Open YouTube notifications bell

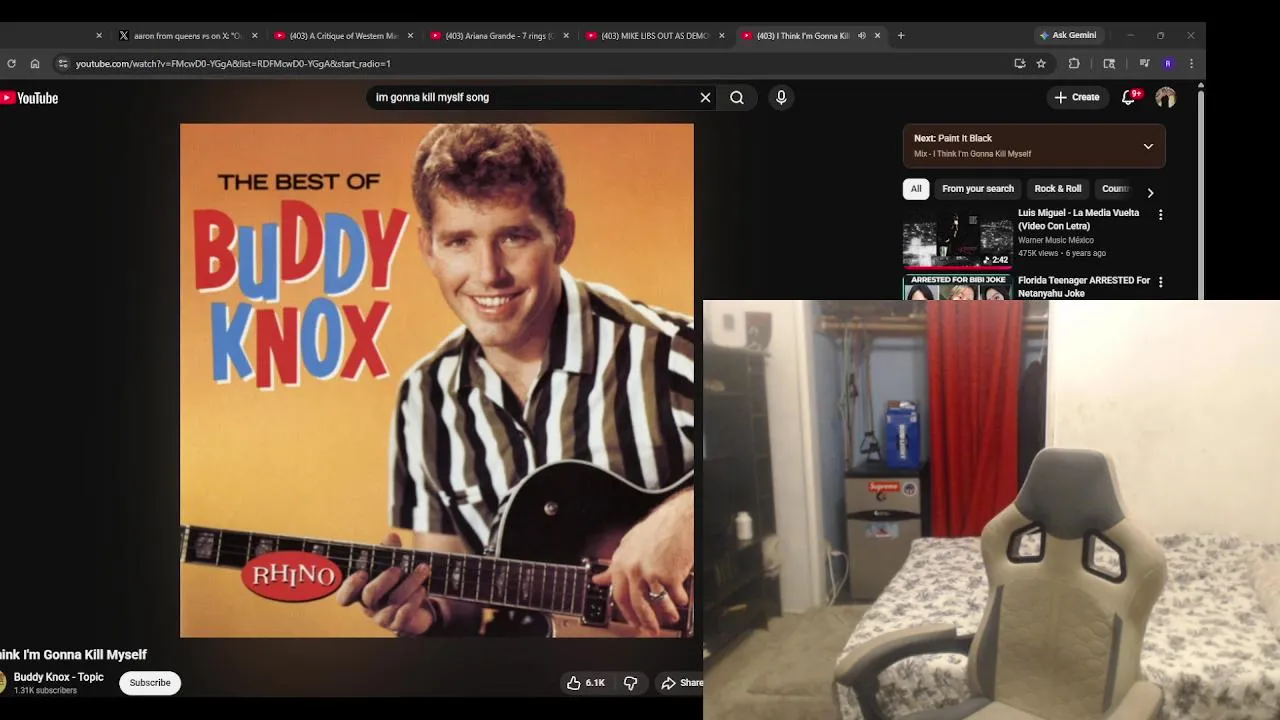point(1128,97)
